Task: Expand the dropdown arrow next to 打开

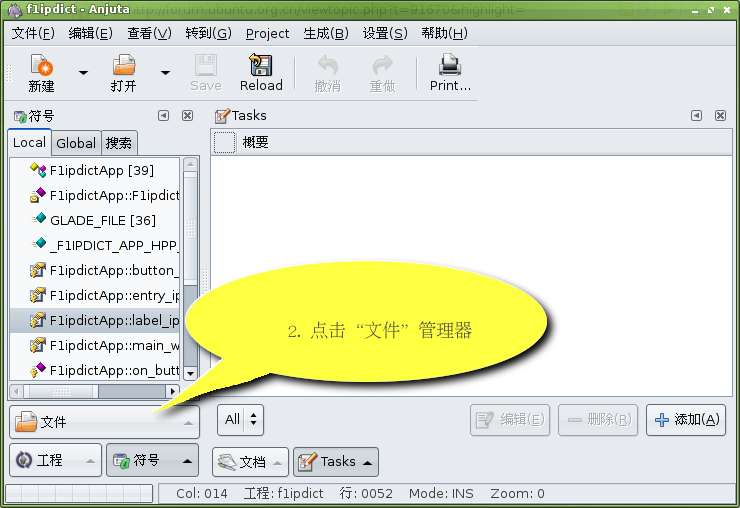Action: 165,73
